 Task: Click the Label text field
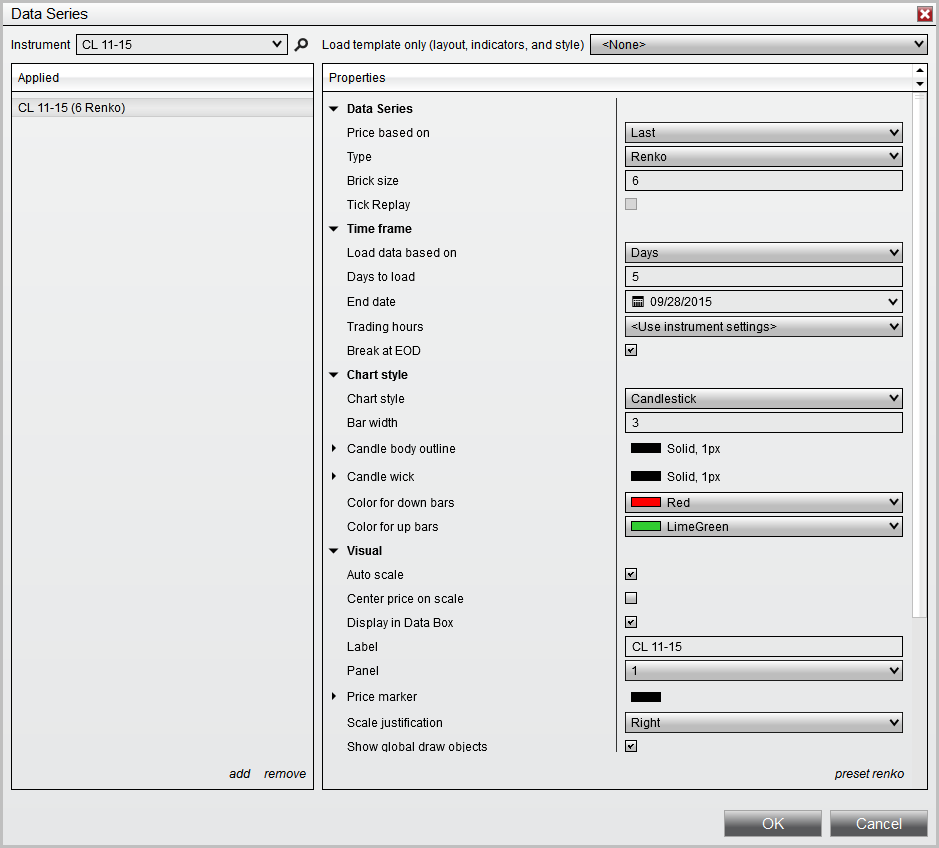pyautogui.click(x=764, y=647)
